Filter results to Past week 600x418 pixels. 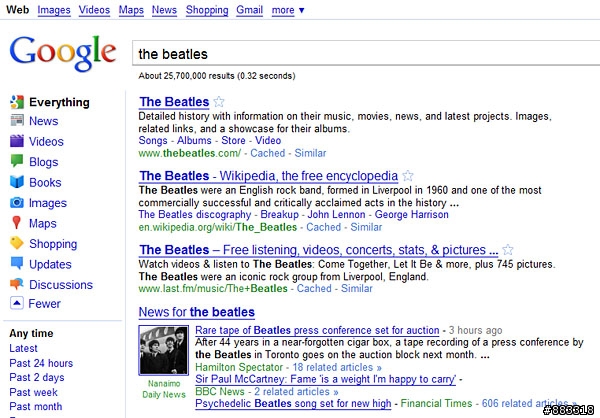coord(33,392)
